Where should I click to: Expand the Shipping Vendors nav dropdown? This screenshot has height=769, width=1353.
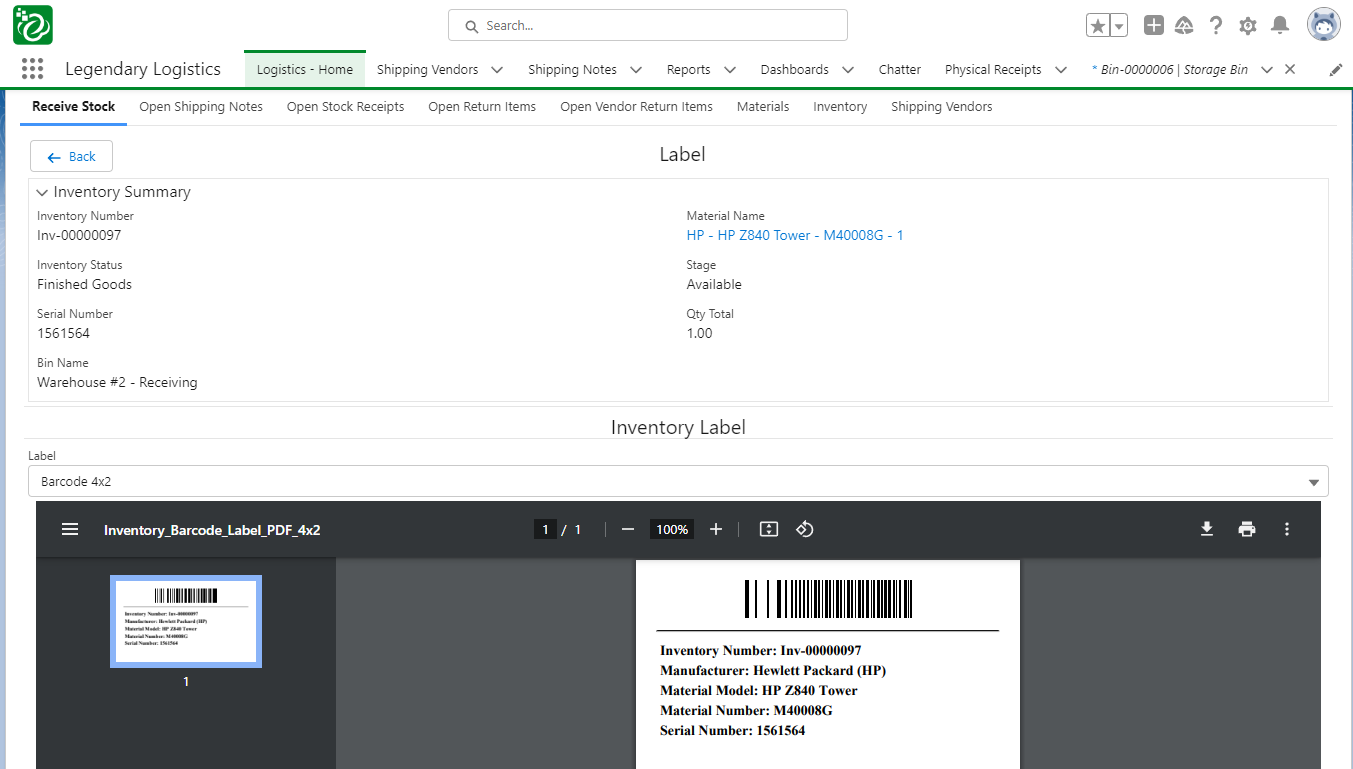[497, 70]
